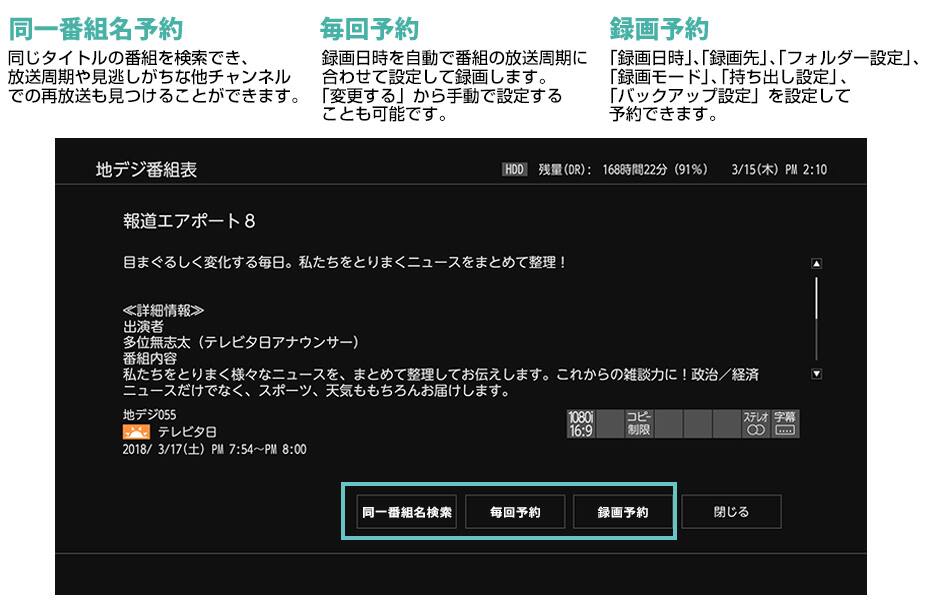The image size is (925, 607).
Task: Click the 録画予約 button
Action: (x=622, y=512)
